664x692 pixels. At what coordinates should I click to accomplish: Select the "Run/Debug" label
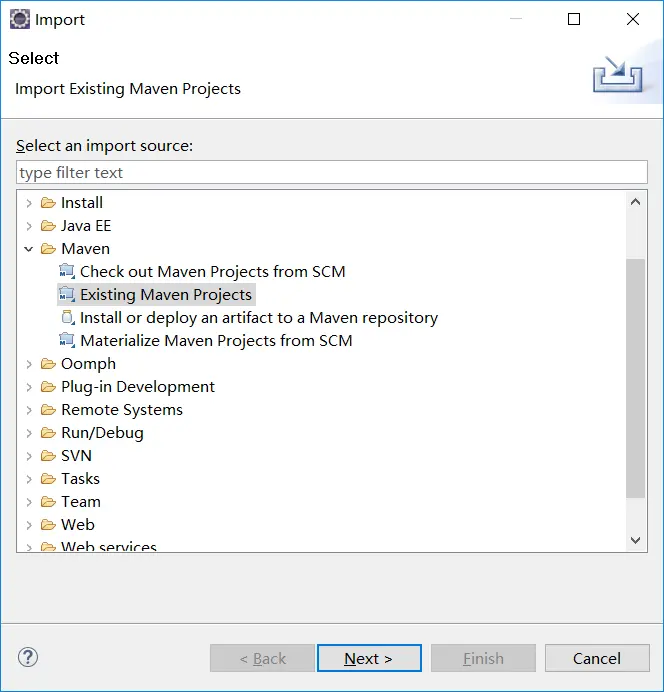coord(102,432)
